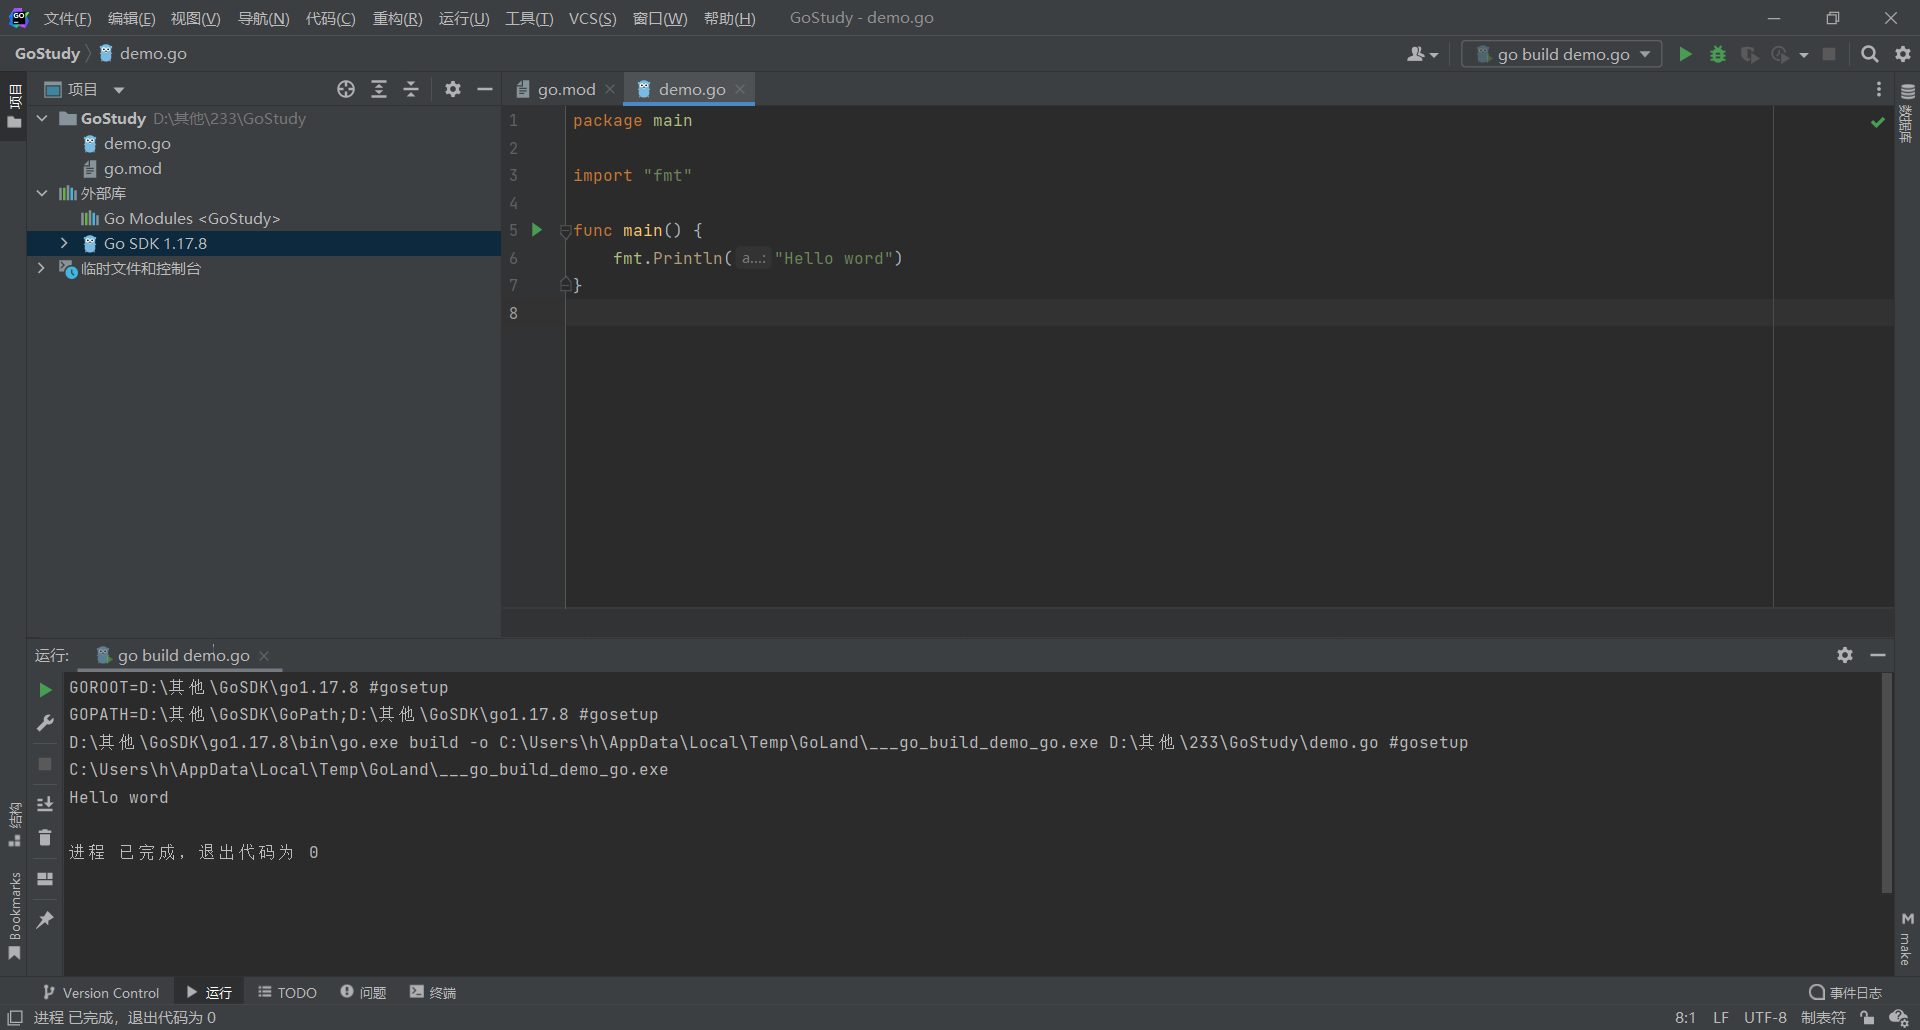The image size is (1920, 1030).
Task: Click the wrench icon in run panel
Action: point(45,722)
